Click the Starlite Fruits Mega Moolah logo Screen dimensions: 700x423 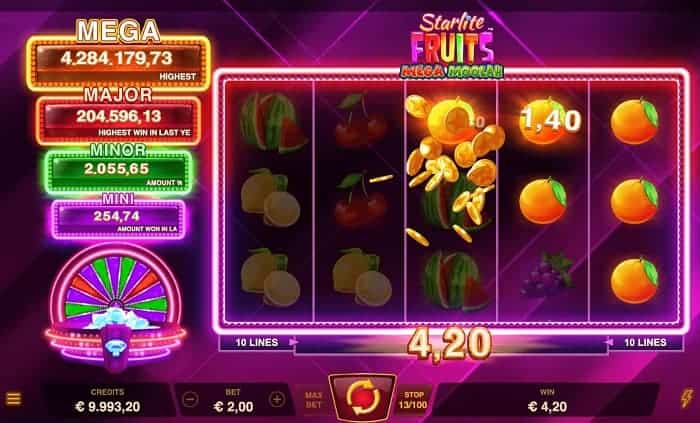tap(452, 46)
